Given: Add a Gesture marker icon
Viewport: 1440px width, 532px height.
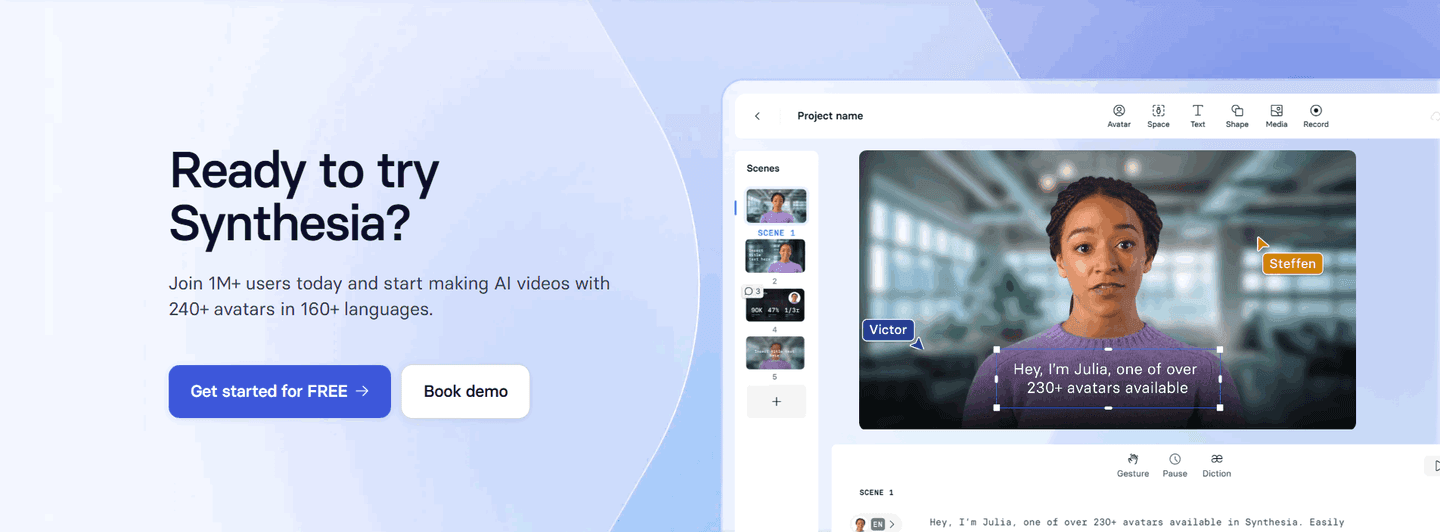Looking at the screenshot, I should click(x=1133, y=465).
